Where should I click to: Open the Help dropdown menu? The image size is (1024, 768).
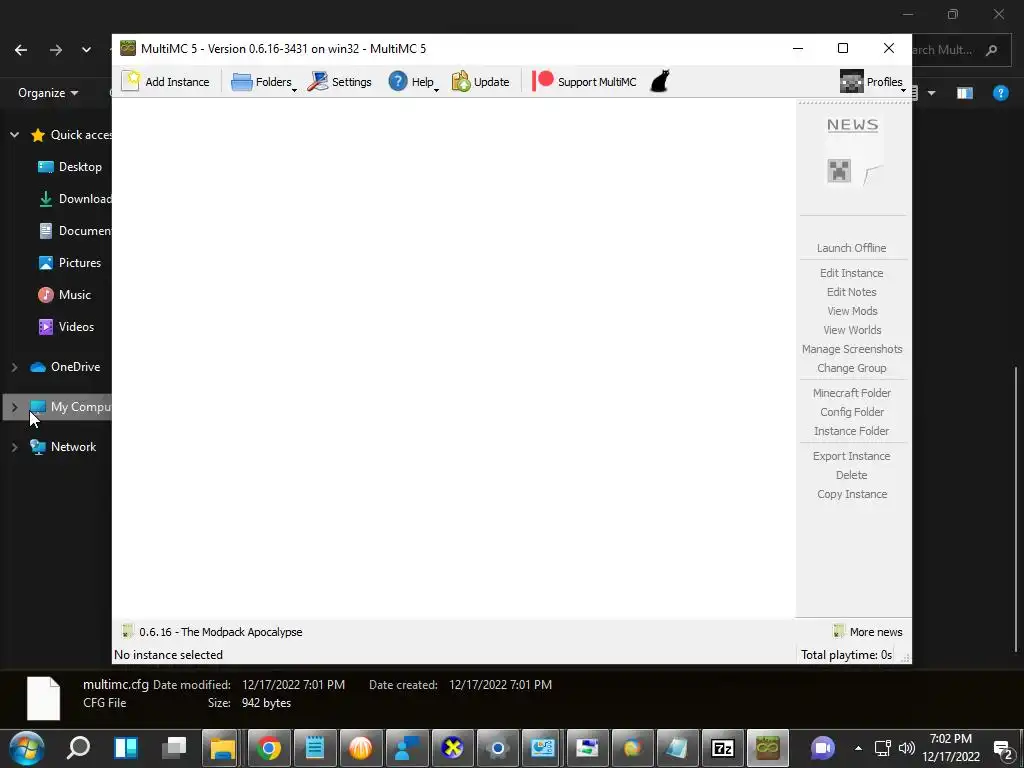[413, 82]
